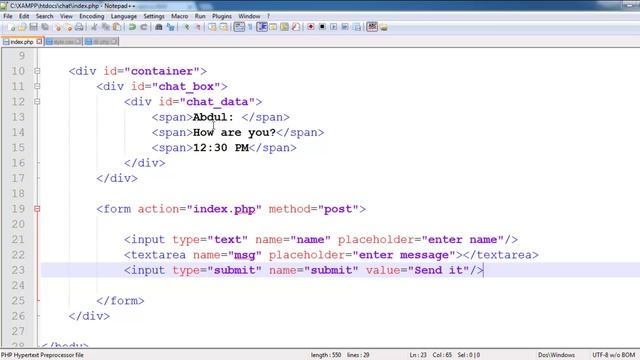This screenshot has width=640, height=360.
Task: Save the document with the floppy disk icon
Action: (x=33, y=27)
